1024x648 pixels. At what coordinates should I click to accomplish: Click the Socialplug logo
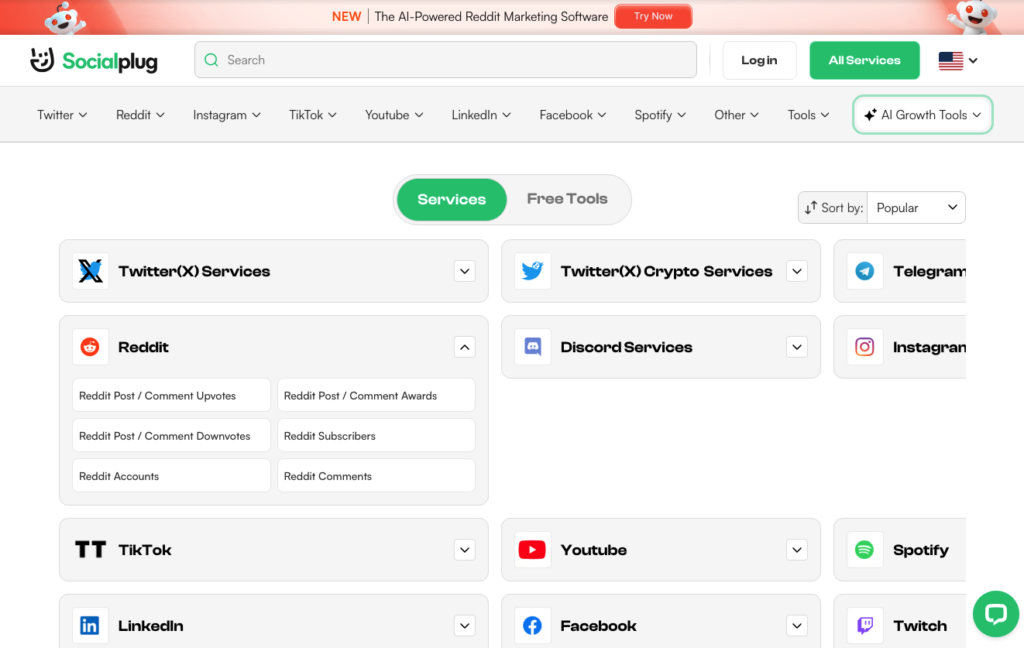93,61
